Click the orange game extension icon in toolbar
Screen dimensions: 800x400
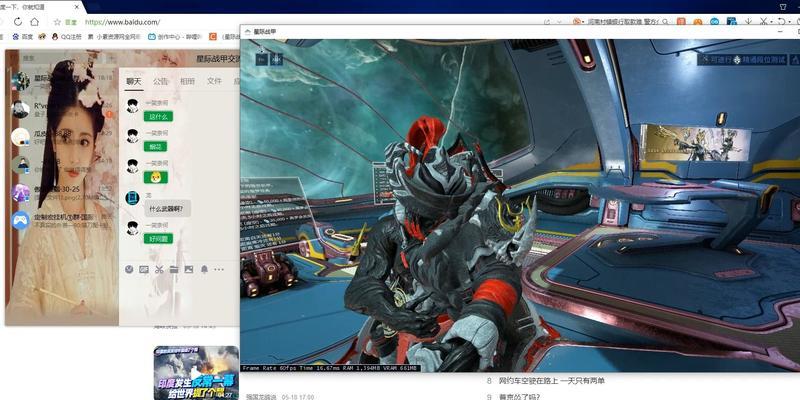coord(698,22)
